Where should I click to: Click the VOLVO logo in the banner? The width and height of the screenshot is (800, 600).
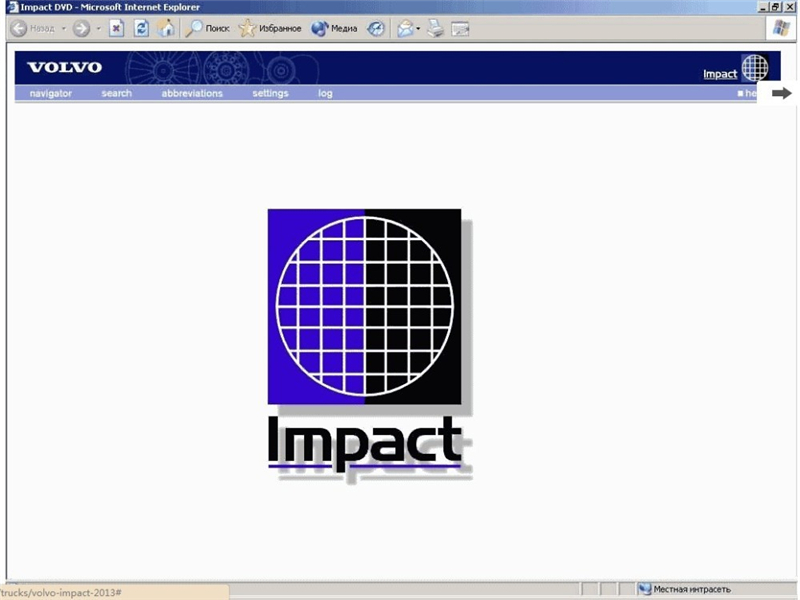[x=64, y=67]
